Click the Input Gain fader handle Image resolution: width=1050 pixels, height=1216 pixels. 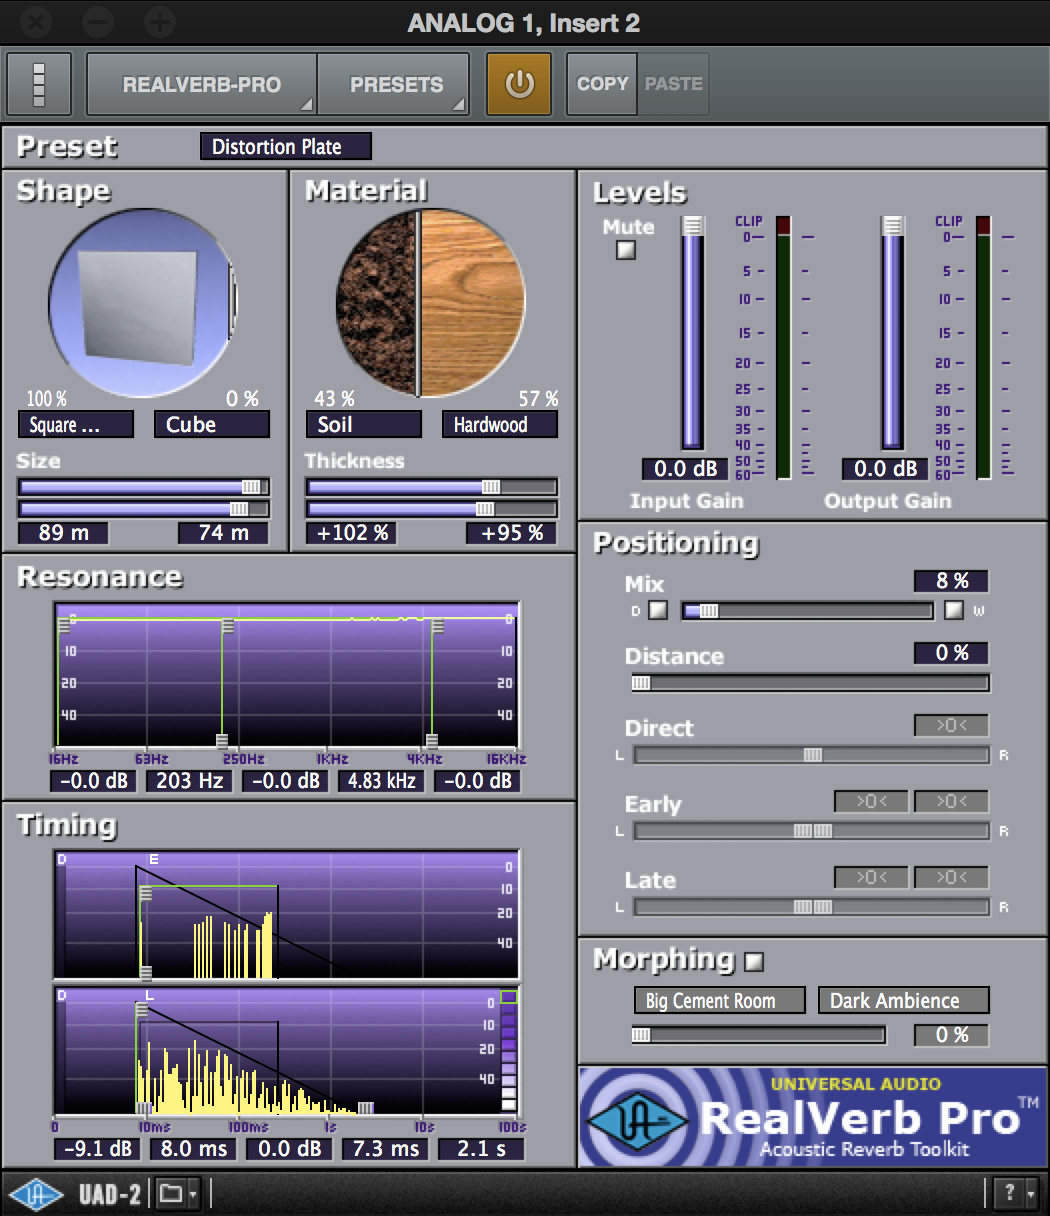(692, 226)
